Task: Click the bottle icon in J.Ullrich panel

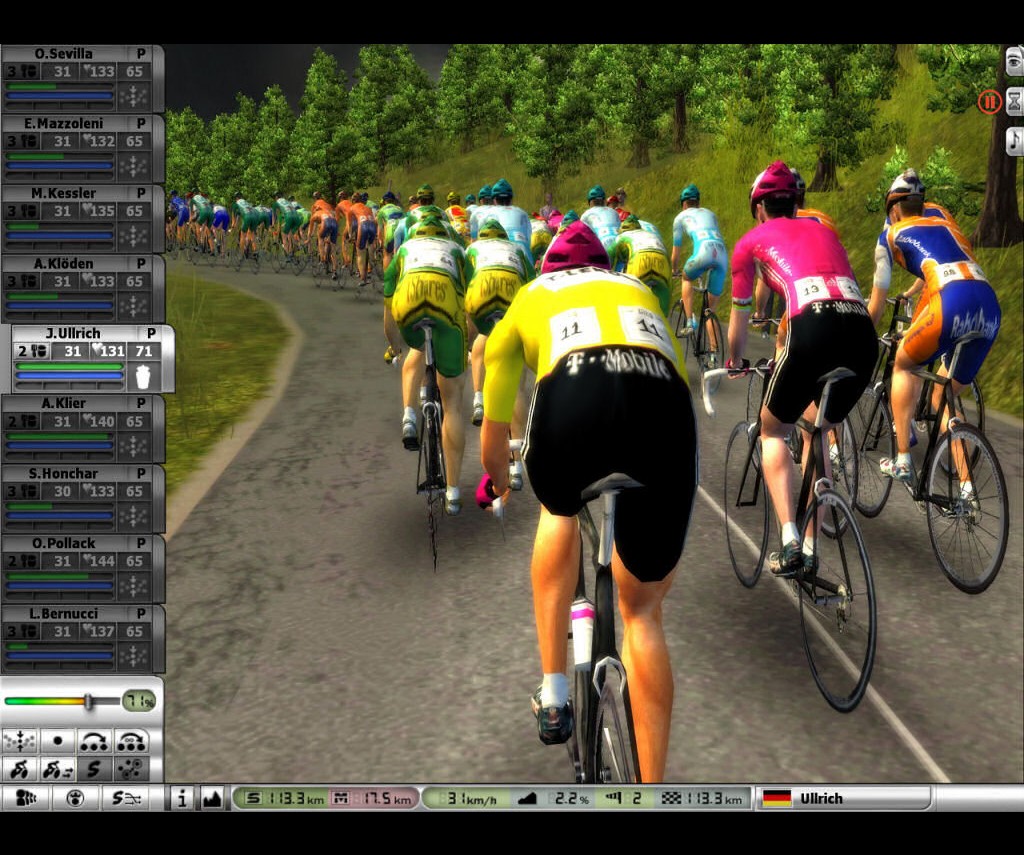Action: 142,376
